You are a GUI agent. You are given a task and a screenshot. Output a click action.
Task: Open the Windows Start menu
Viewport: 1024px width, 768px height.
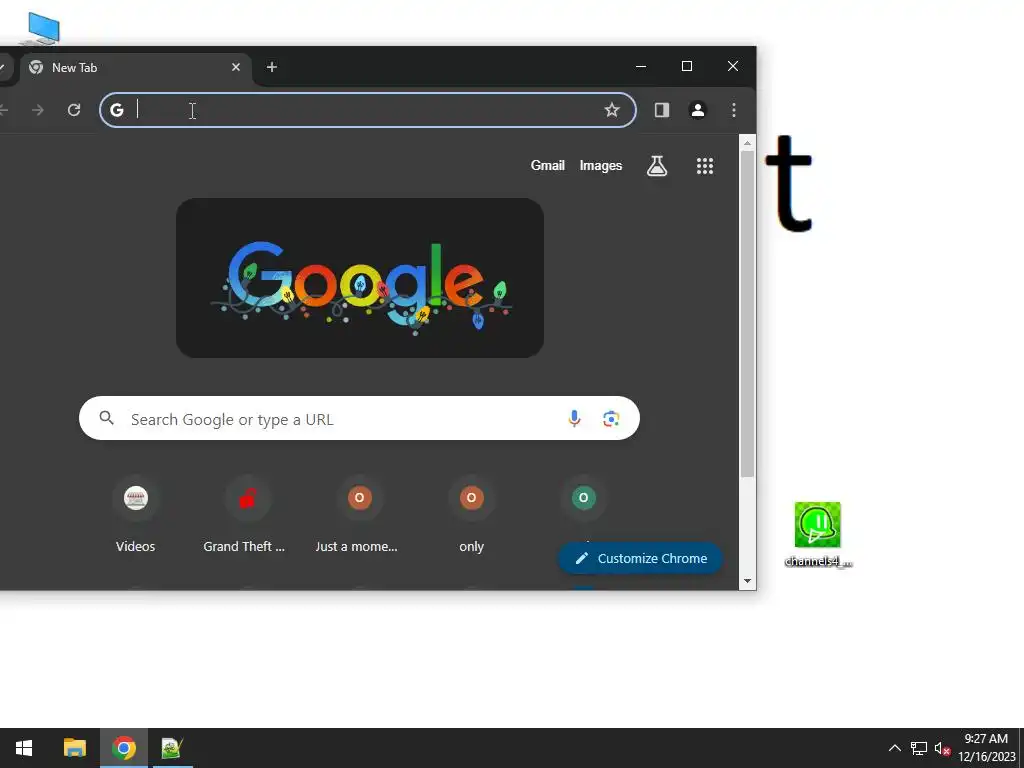coord(24,748)
